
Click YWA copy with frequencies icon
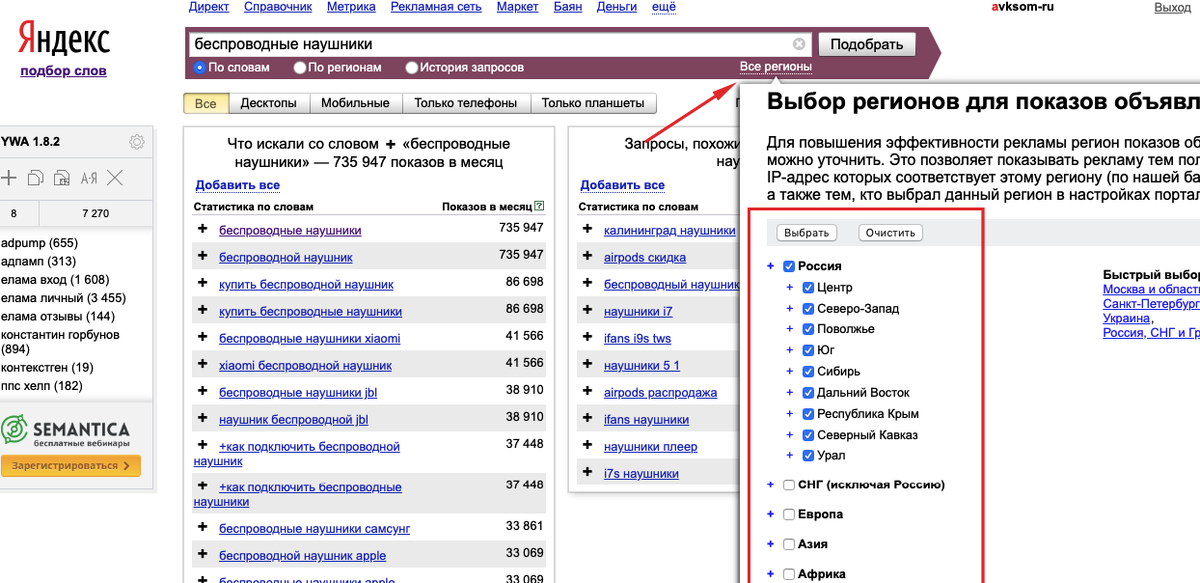[x=62, y=178]
